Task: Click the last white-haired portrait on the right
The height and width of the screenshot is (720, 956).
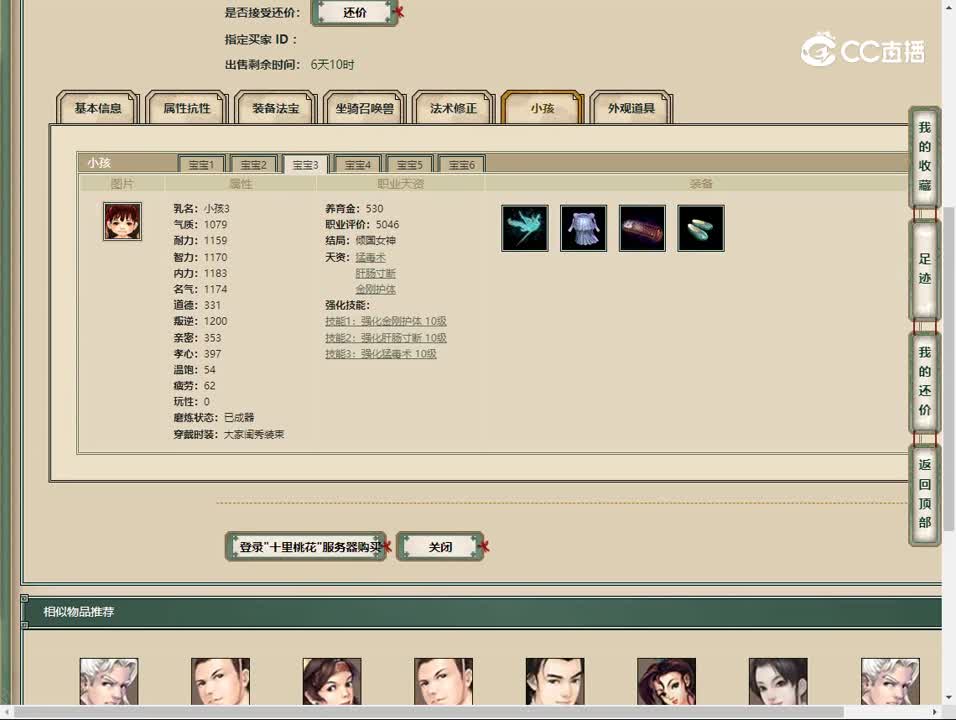Action: [890, 682]
